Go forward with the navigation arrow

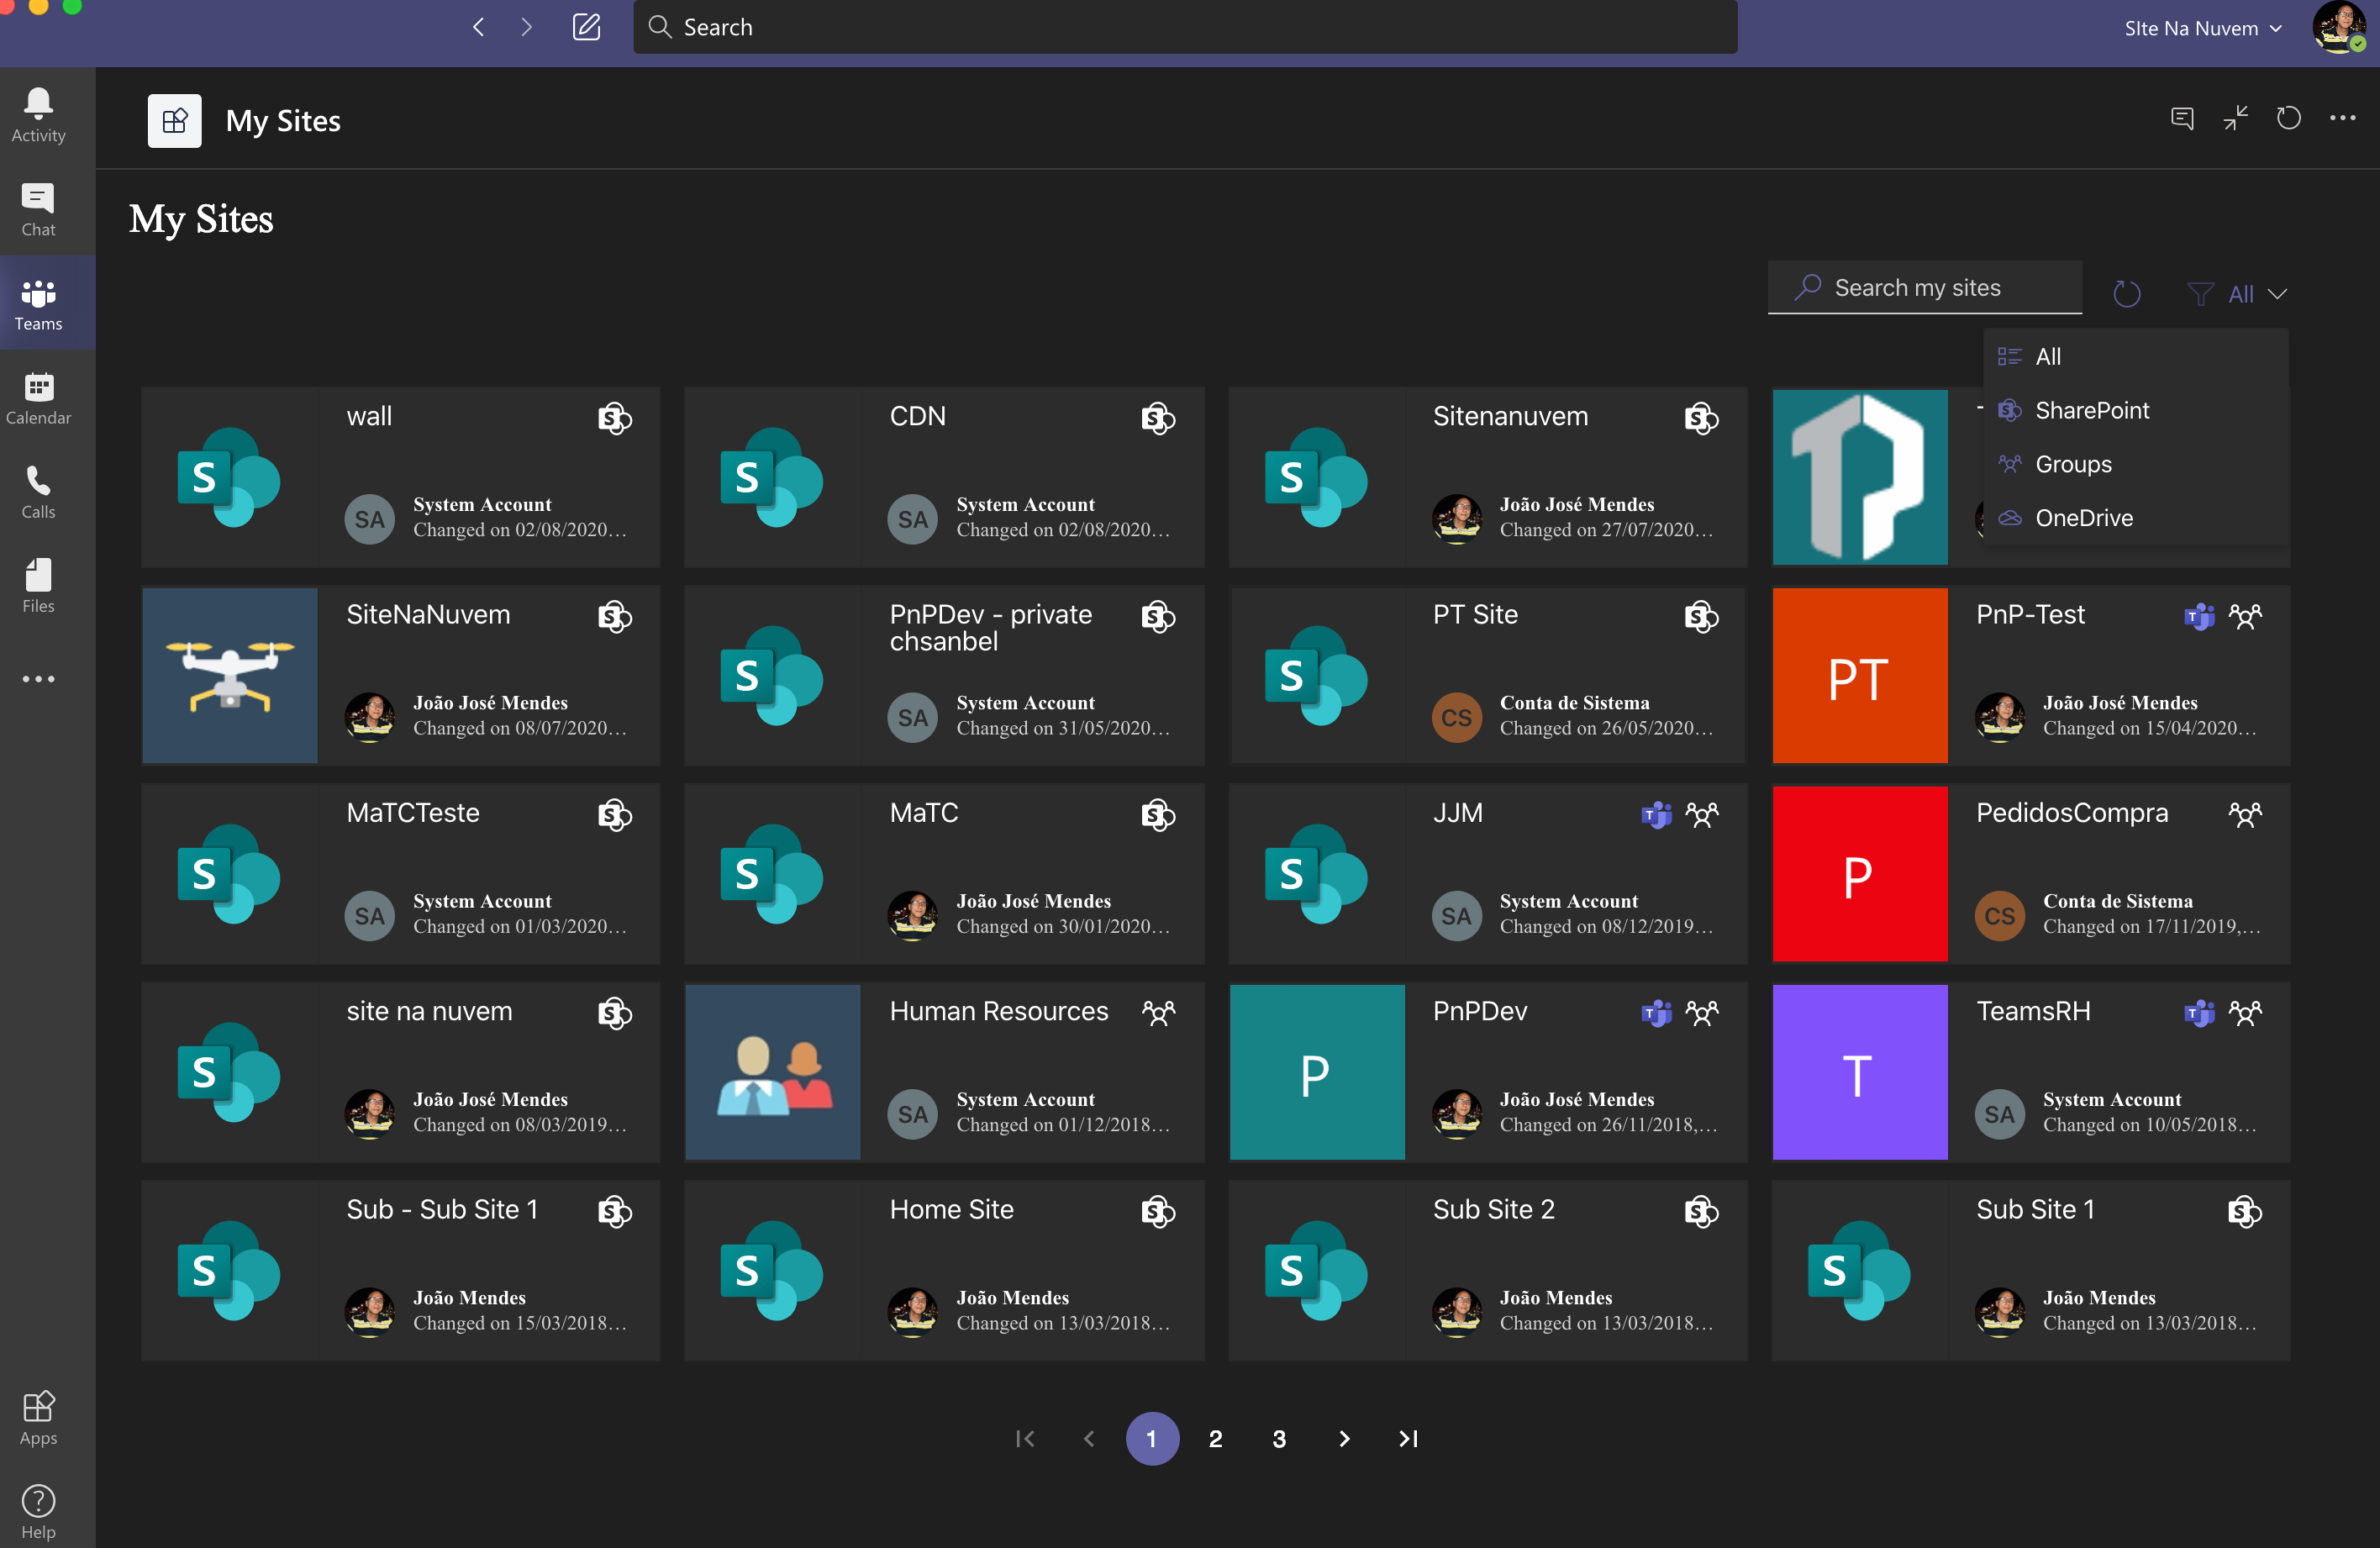click(x=527, y=27)
